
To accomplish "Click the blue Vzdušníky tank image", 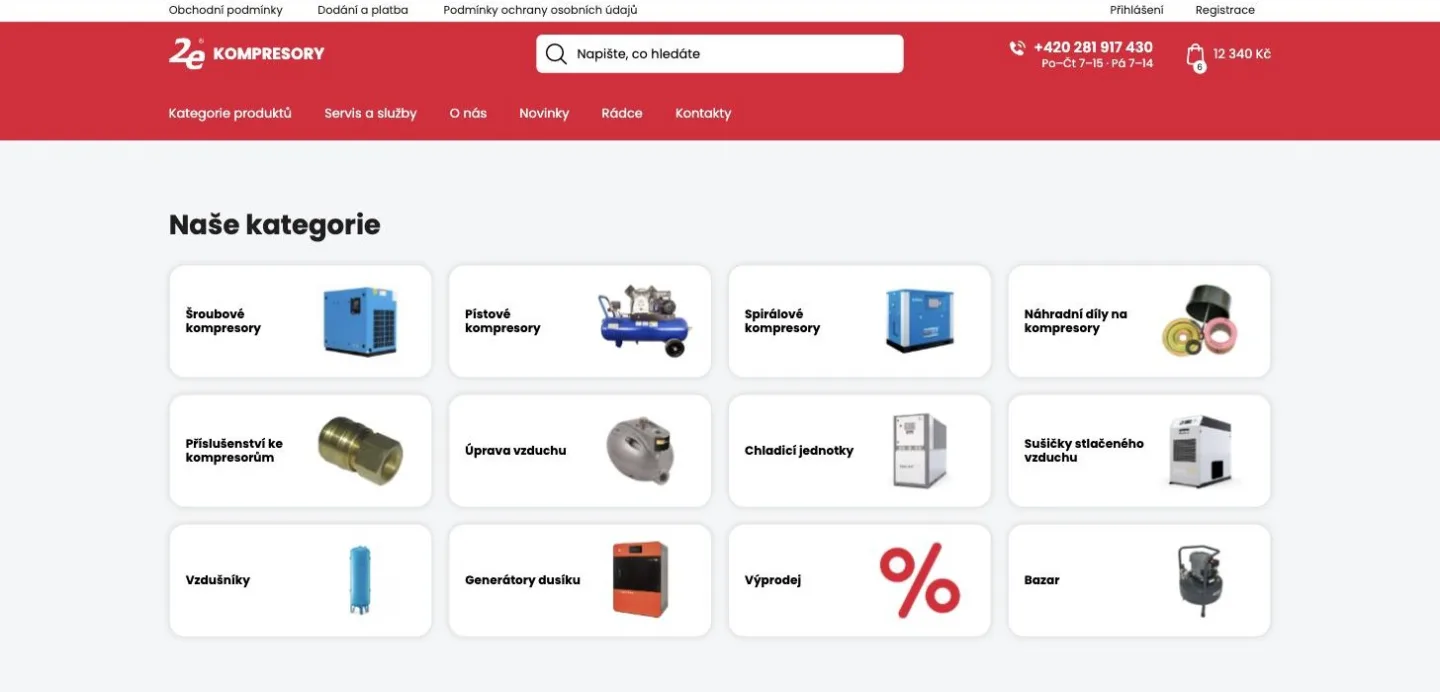I will pyautogui.click(x=359, y=580).
